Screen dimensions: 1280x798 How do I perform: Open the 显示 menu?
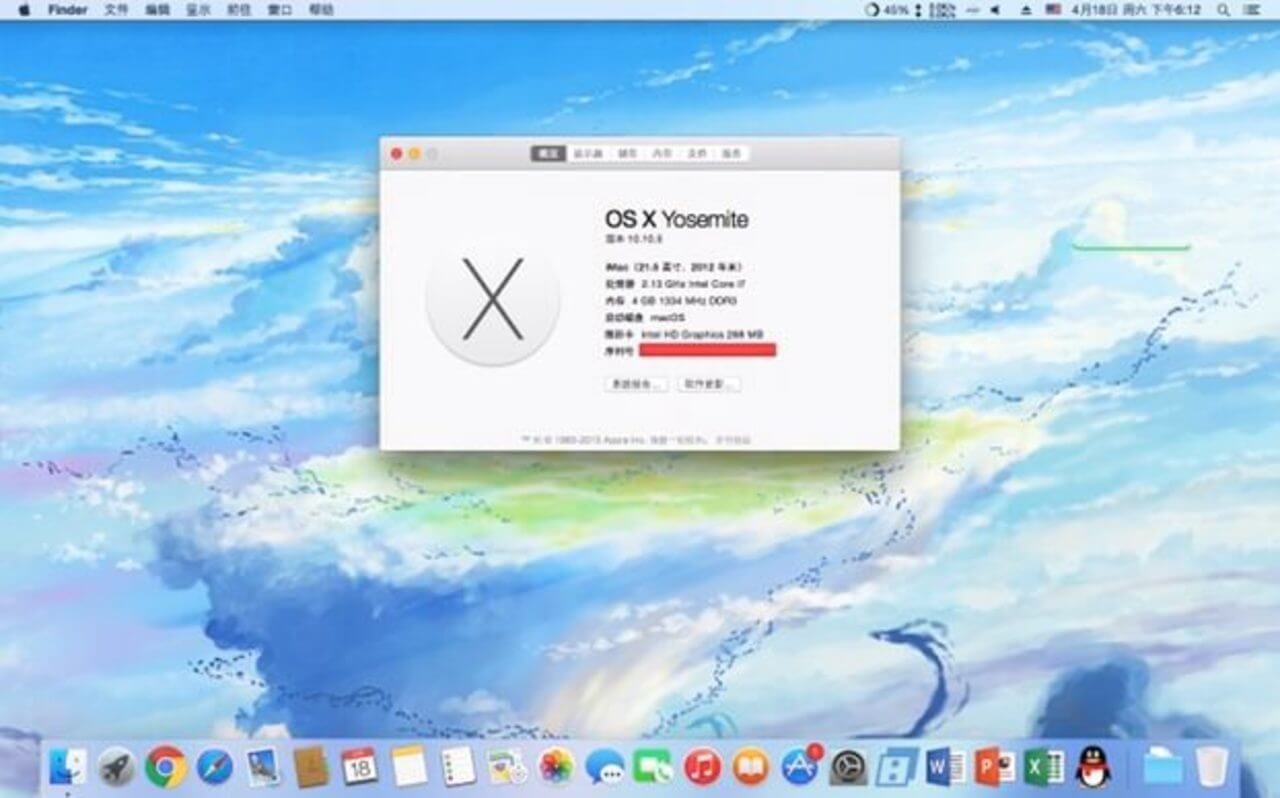tap(198, 9)
